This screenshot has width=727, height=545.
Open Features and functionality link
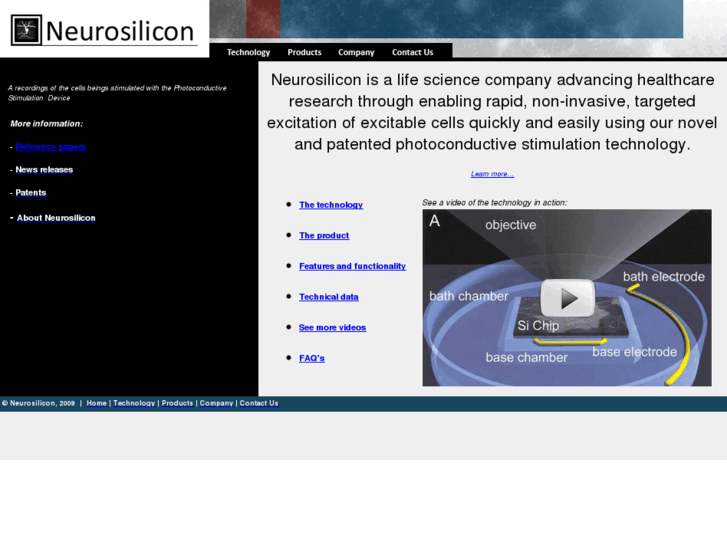tap(352, 266)
